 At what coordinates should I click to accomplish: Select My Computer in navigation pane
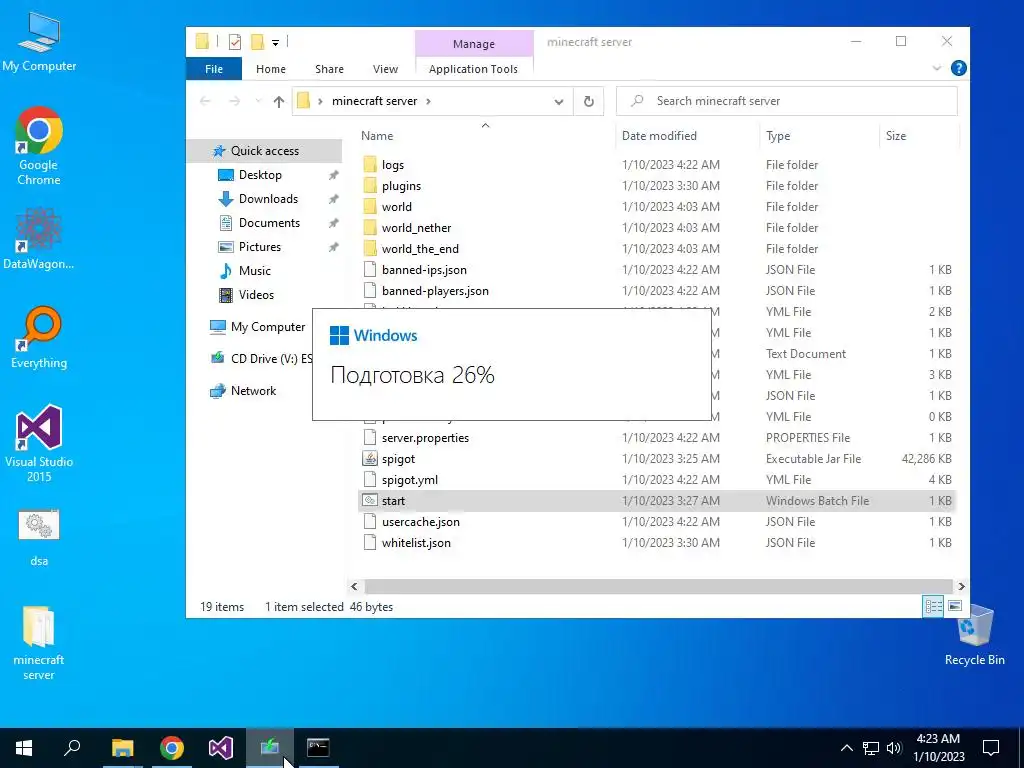(267, 327)
